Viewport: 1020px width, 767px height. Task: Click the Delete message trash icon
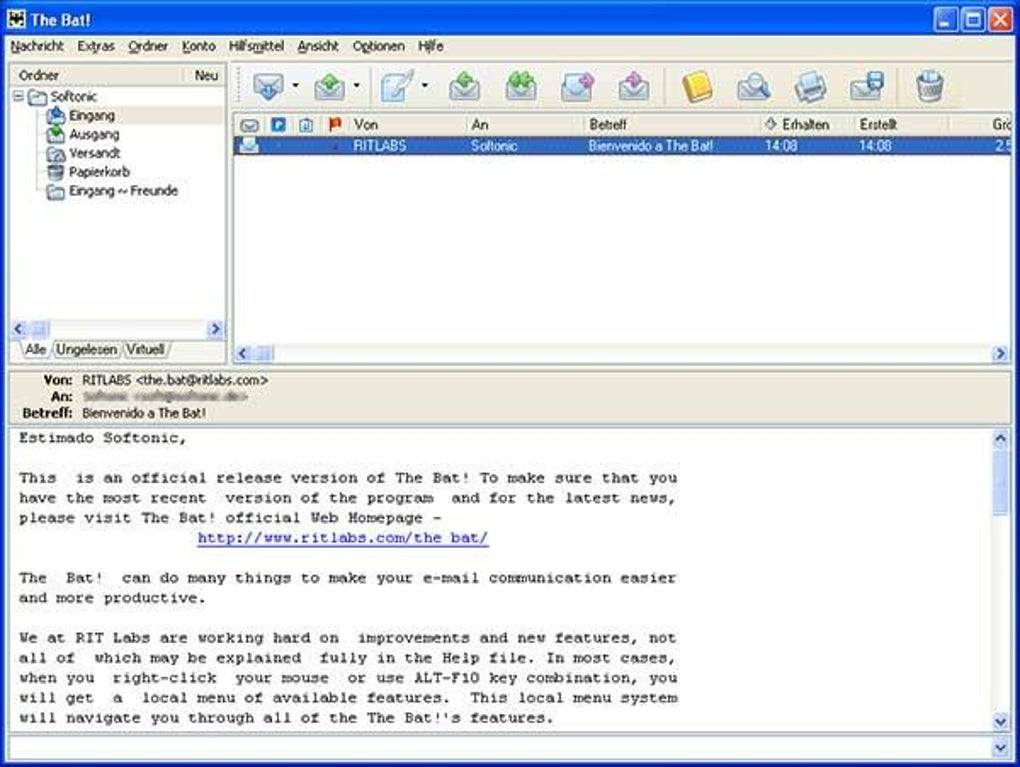coord(930,87)
